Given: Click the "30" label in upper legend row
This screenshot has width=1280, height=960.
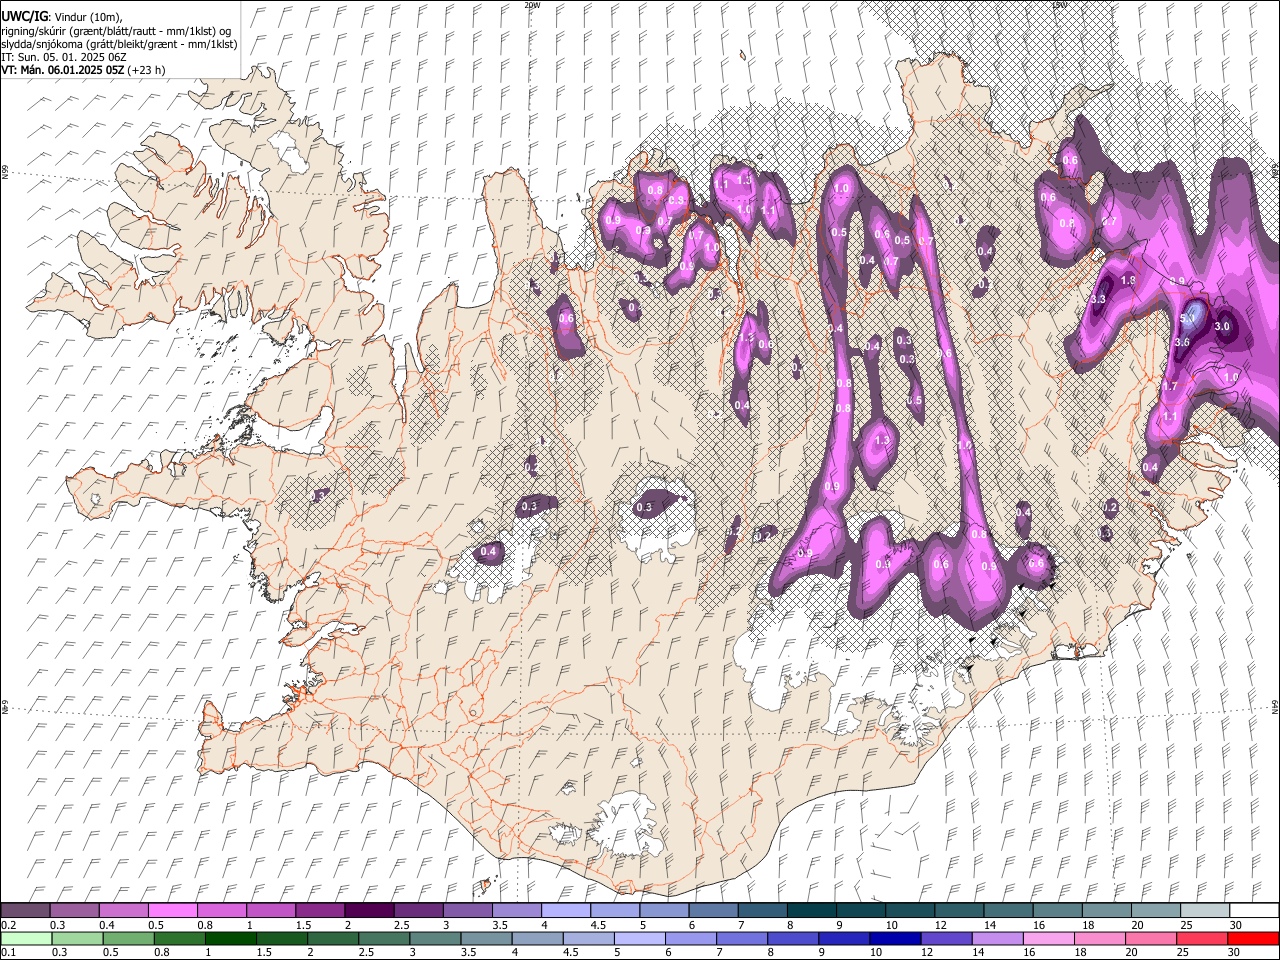Looking at the screenshot, I should coord(1235,924).
